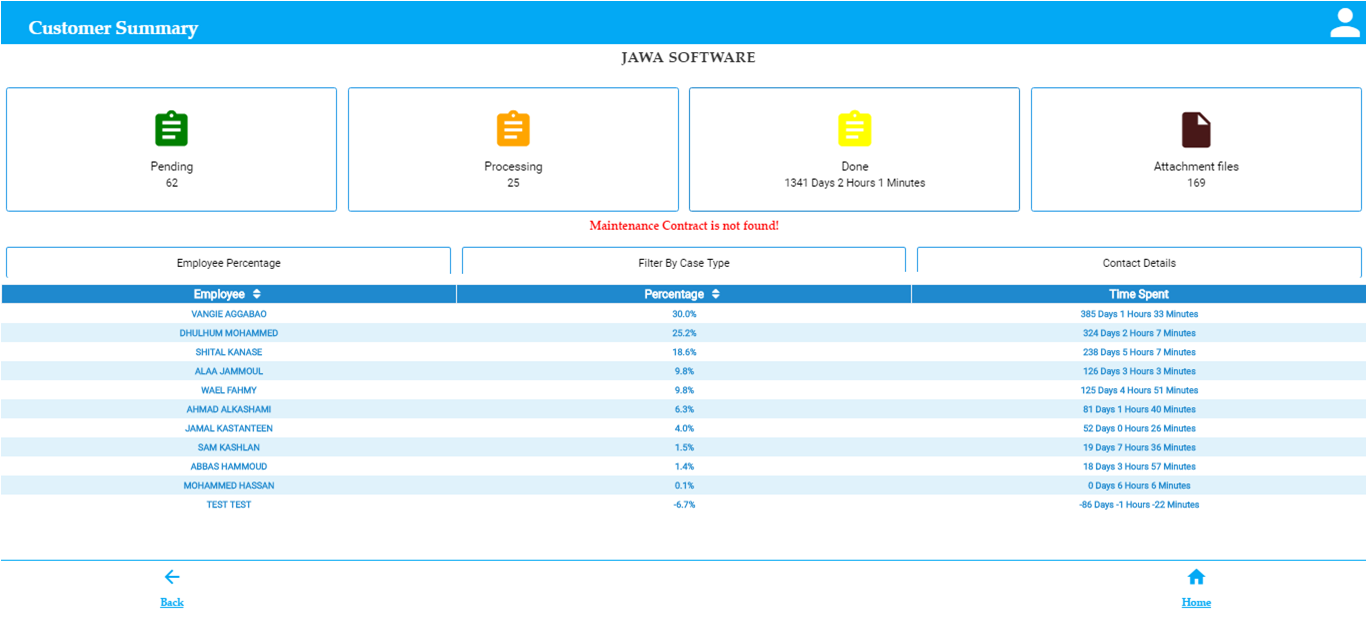Click 324 Days 2 Hours 7 Minutes
The image size is (1367, 623).
pos(1139,333)
